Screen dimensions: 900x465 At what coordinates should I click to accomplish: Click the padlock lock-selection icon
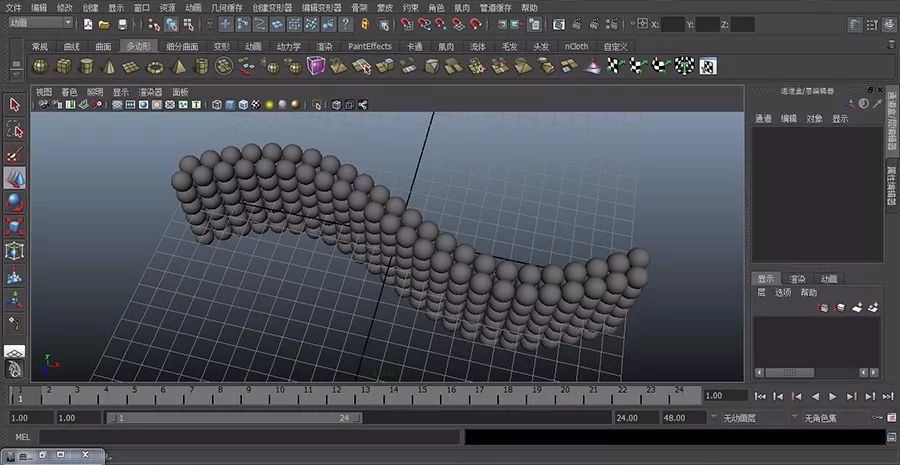[x=364, y=24]
